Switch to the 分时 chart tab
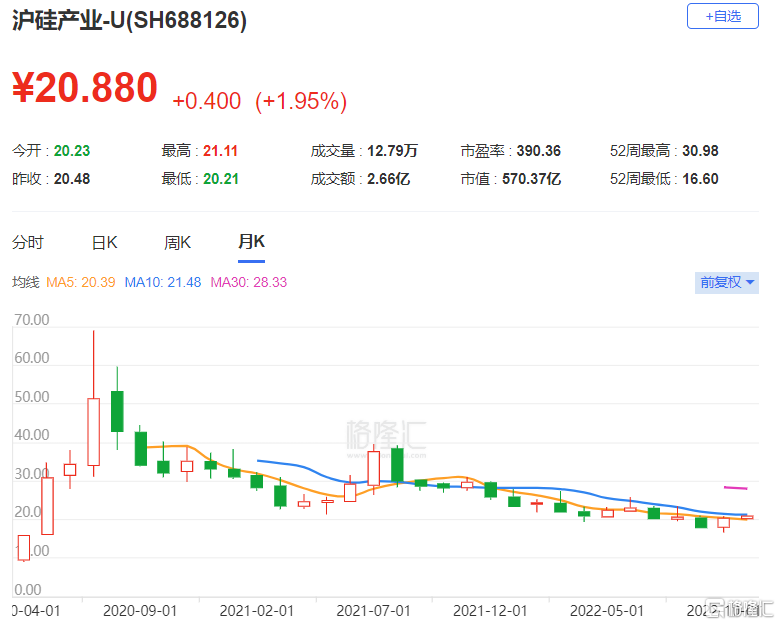 tap(28, 243)
